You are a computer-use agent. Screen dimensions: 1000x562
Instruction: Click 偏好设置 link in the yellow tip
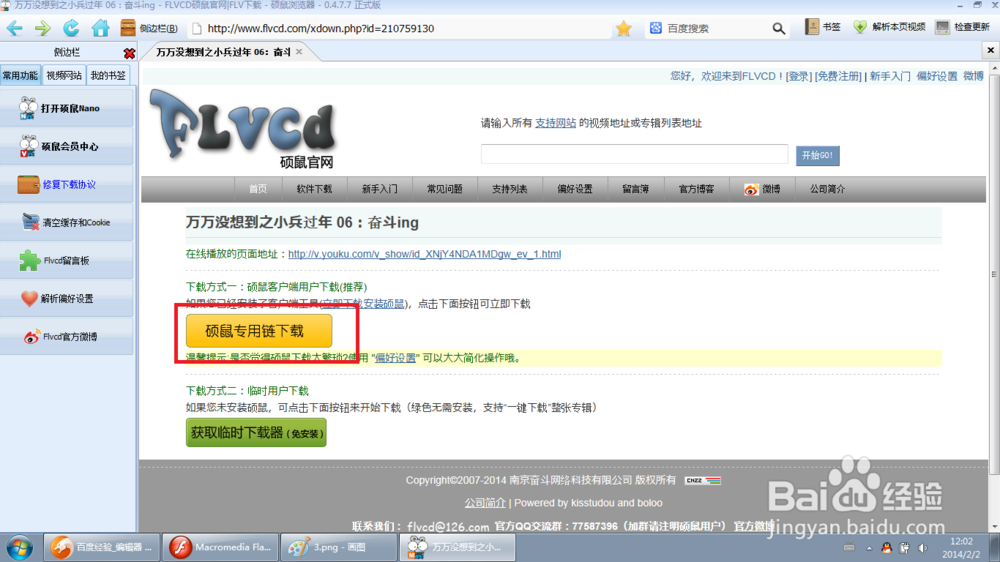pos(395,358)
